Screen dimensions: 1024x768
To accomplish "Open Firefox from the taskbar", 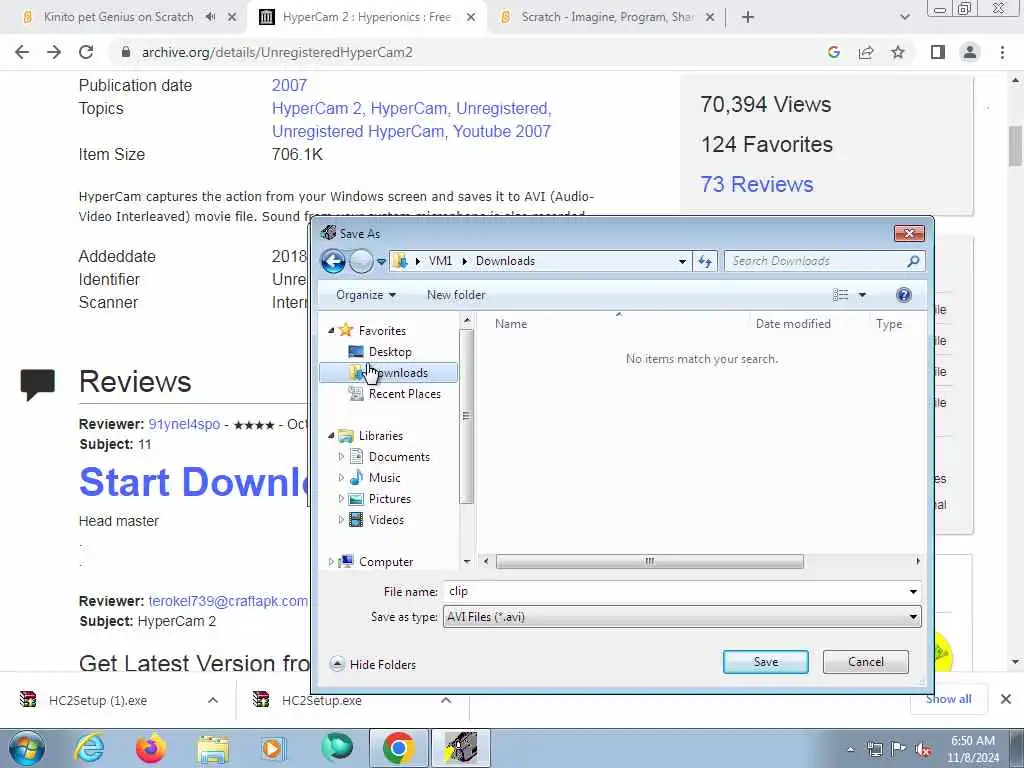I will click(x=151, y=748).
